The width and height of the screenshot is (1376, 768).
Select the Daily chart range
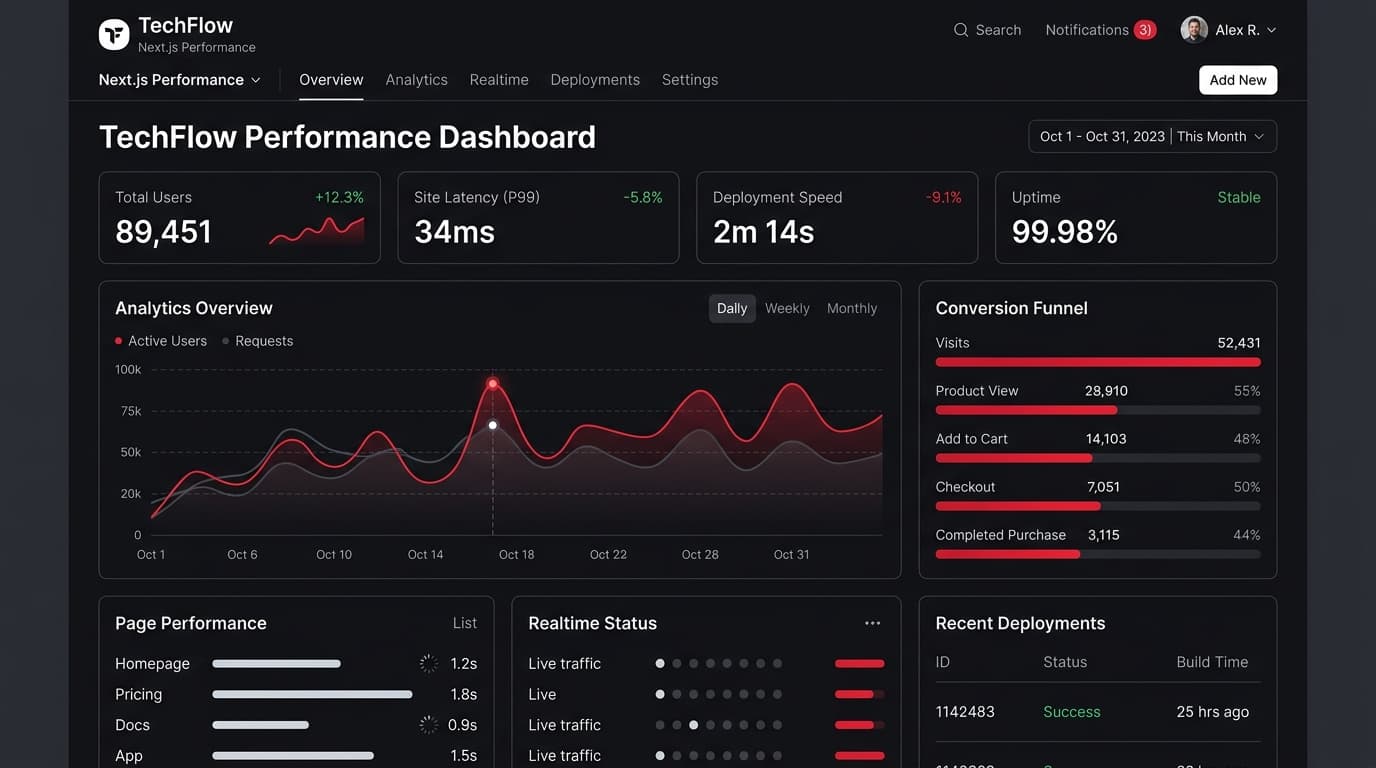[x=732, y=308]
